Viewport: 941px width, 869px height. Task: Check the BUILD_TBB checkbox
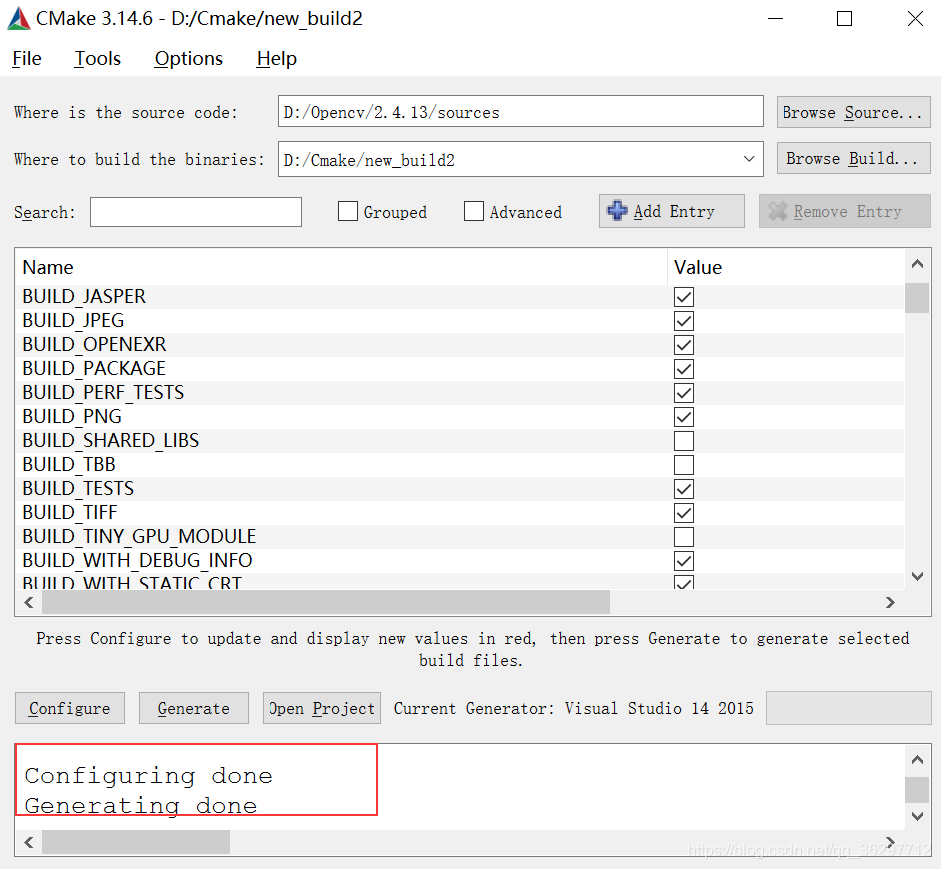click(x=684, y=465)
